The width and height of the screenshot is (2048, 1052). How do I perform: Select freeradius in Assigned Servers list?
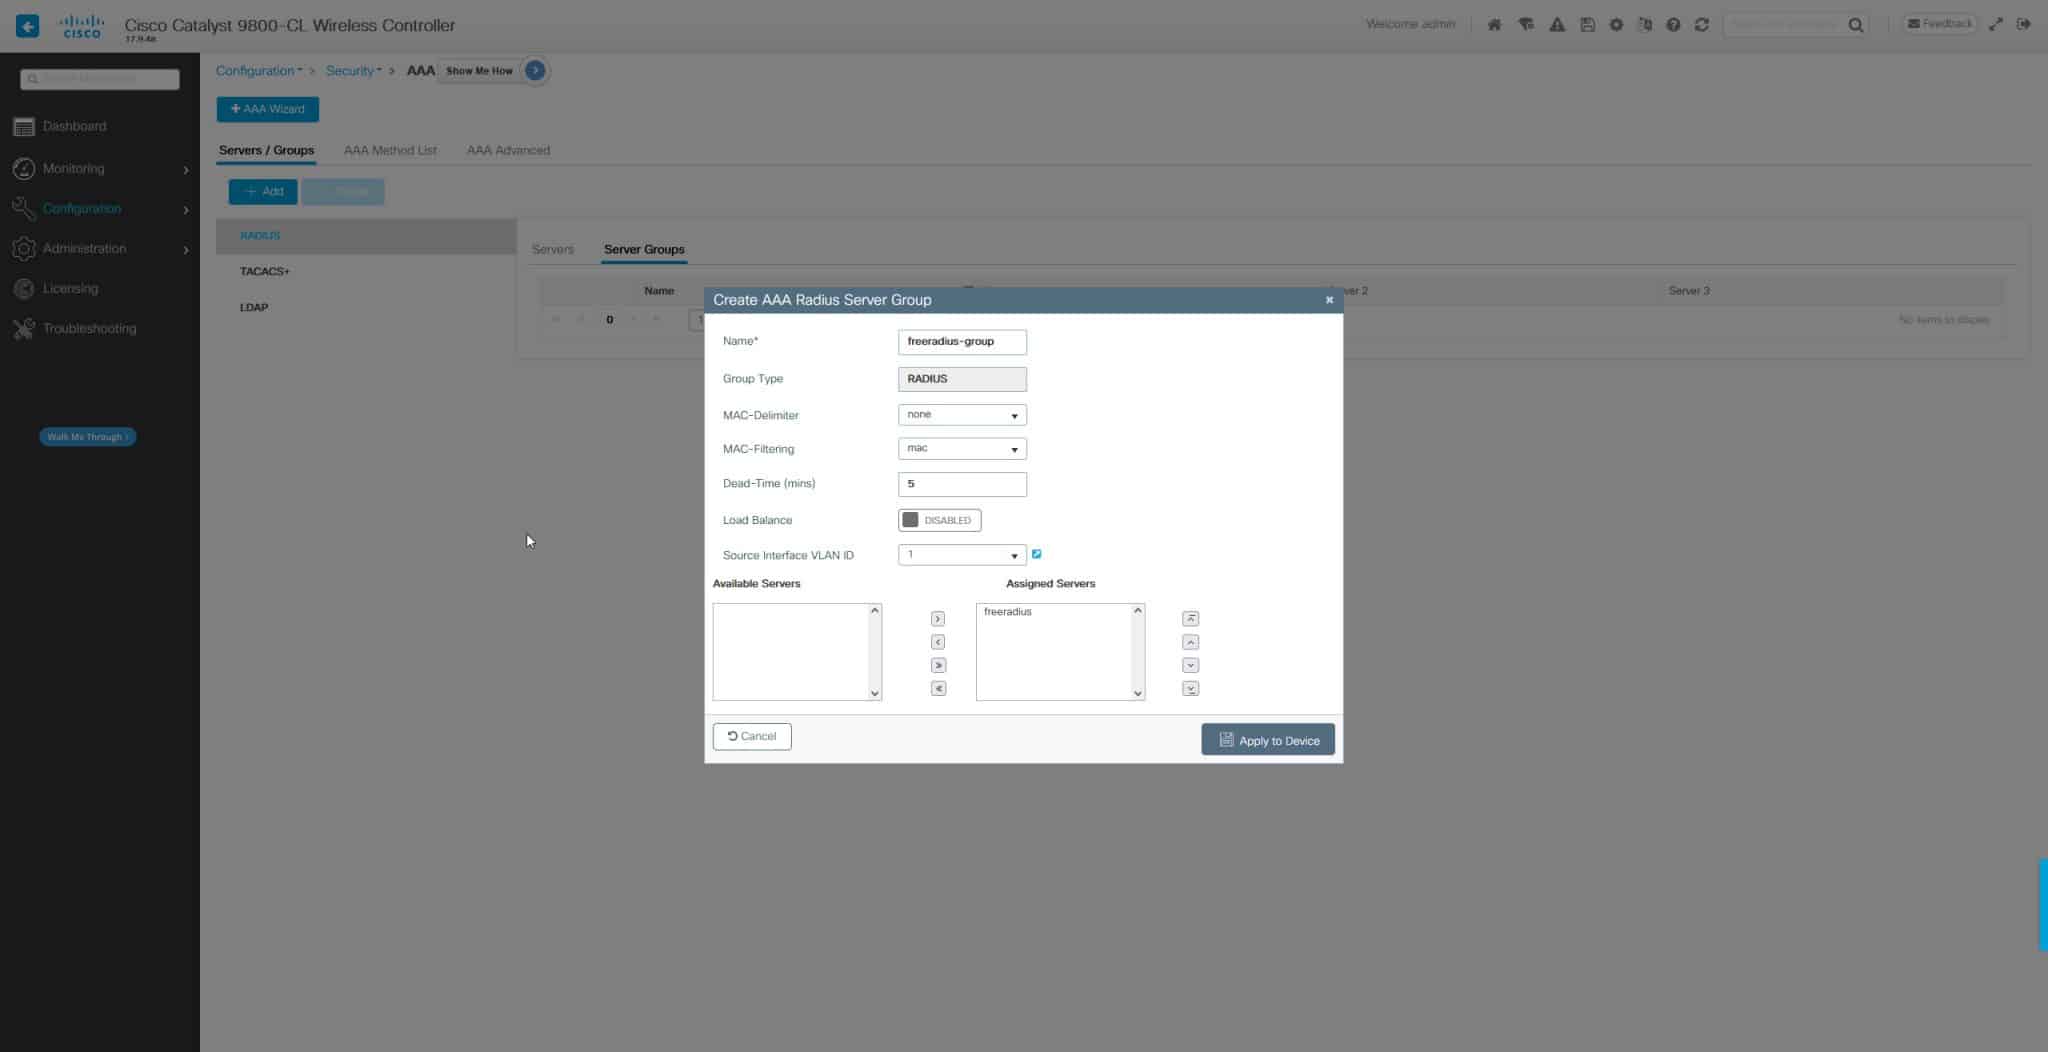pos(1007,612)
